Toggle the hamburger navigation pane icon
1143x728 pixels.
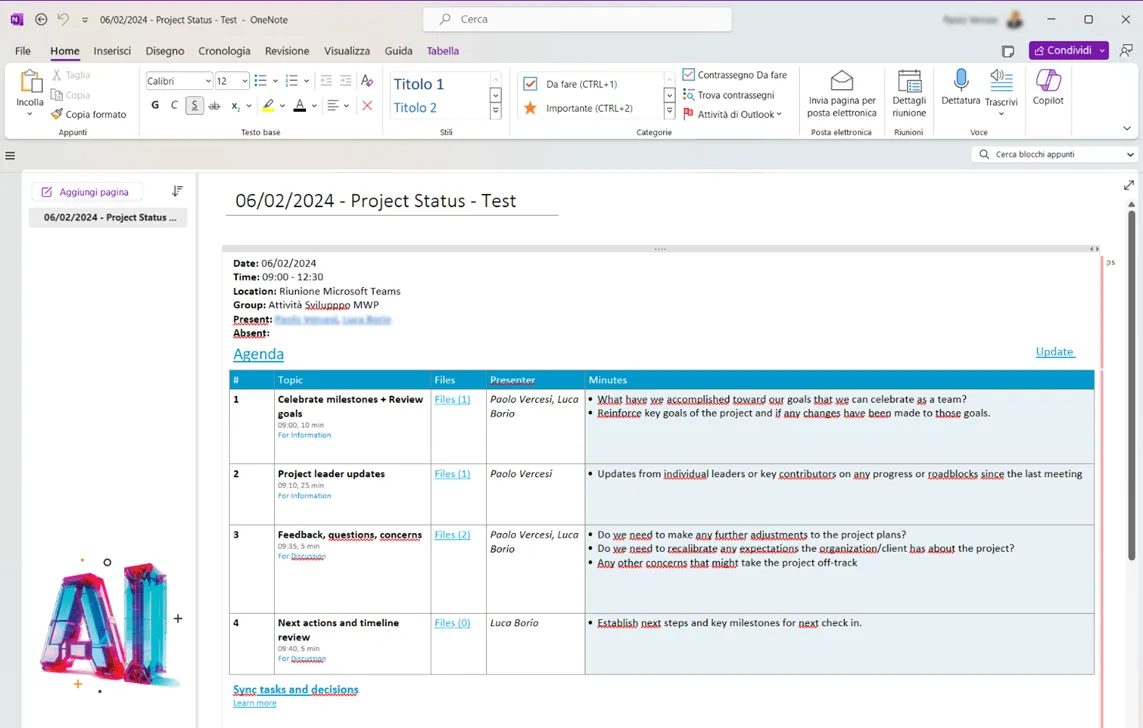coord(10,156)
